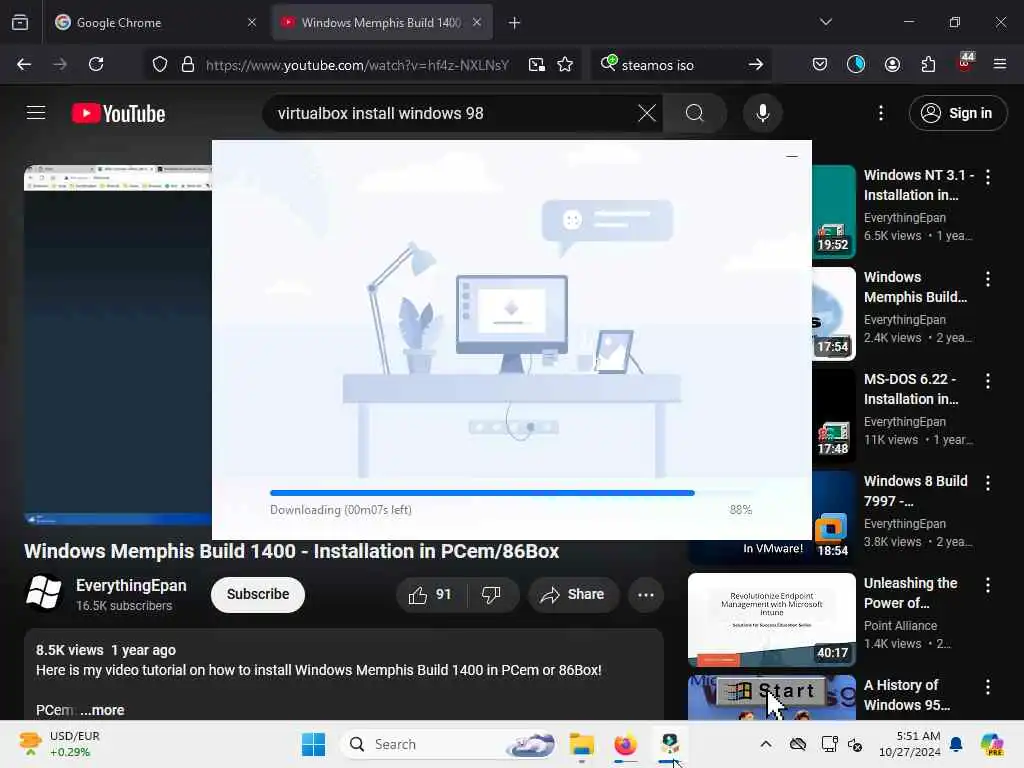Open options for History of Windows 95

coord(988,687)
